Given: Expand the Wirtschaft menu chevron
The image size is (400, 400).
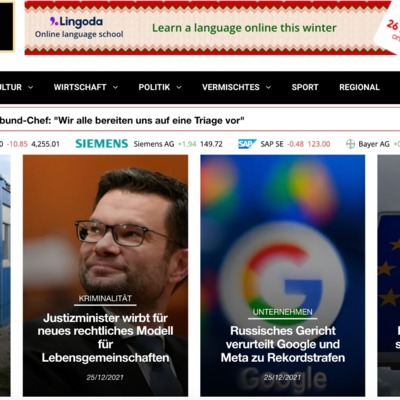Looking at the screenshot, I should point(115,87).
